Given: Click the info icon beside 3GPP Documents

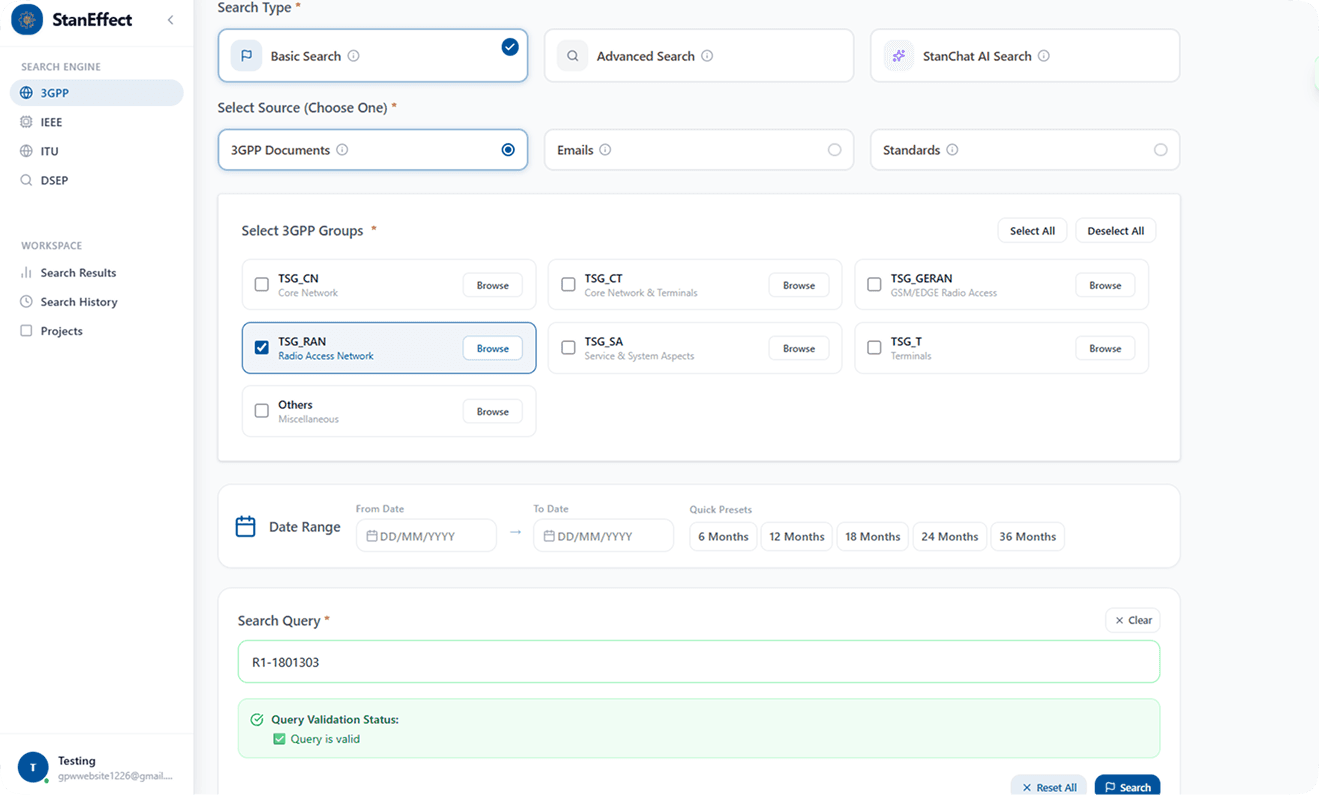Looking at the screenshot, I should 342,150.
